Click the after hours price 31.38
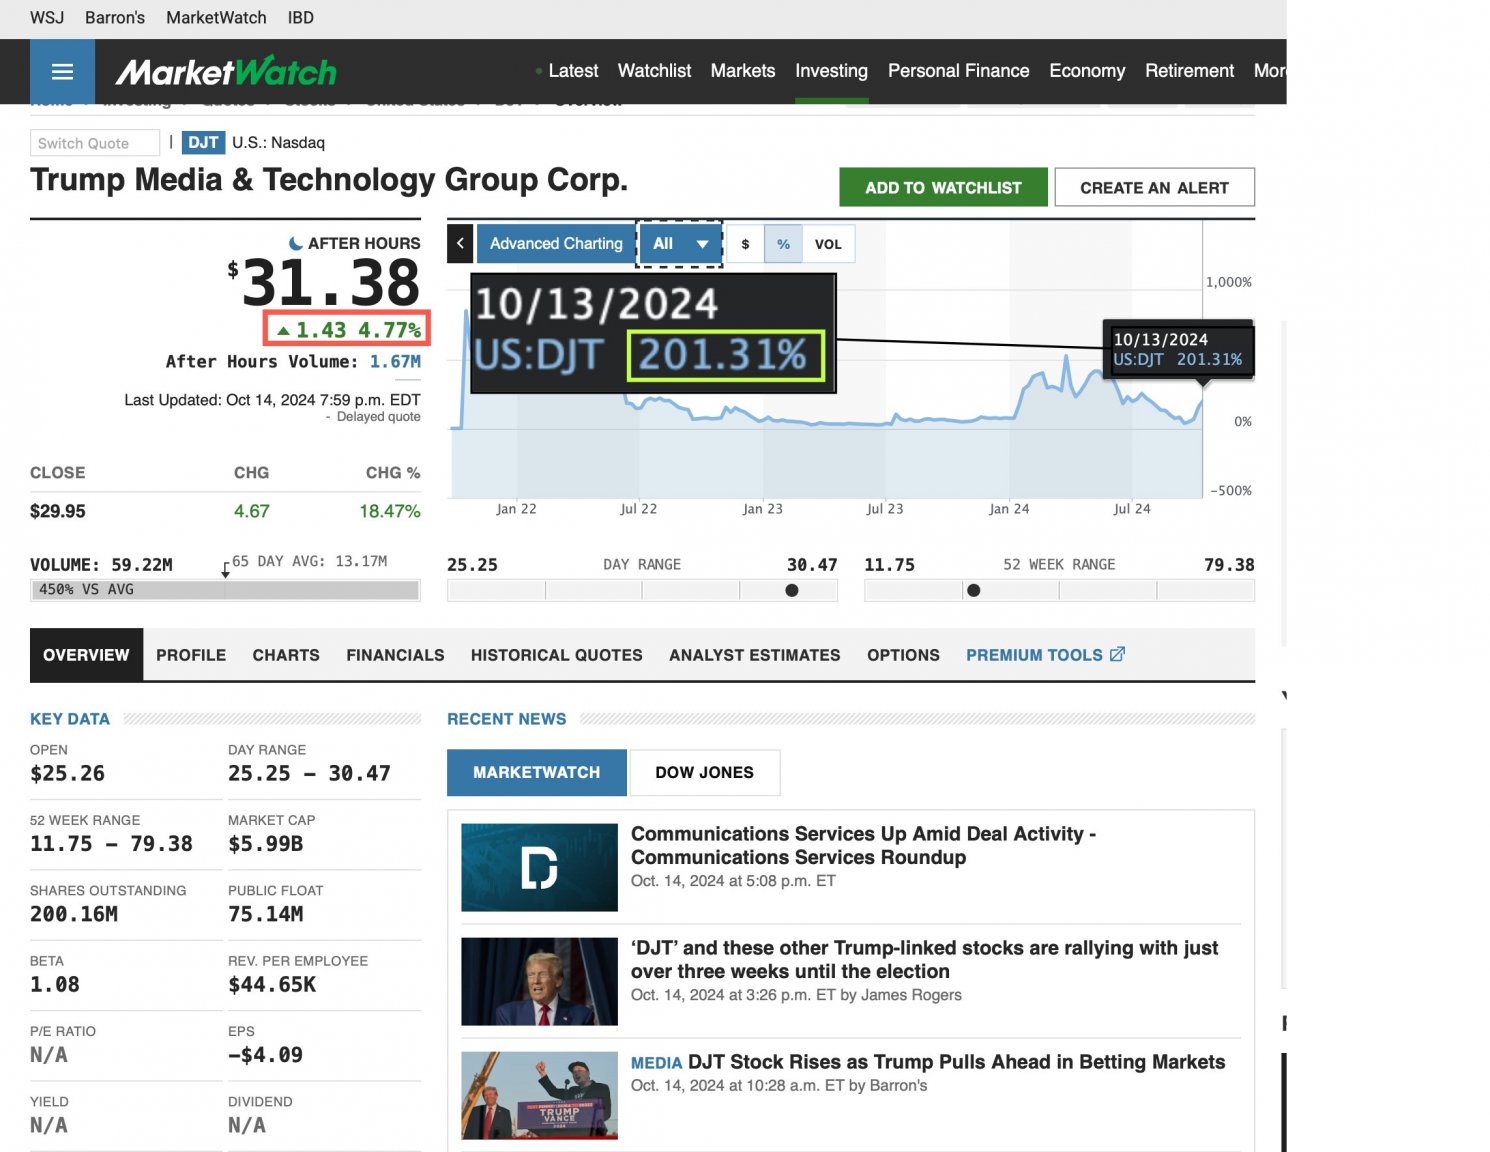1490x1152 pixels. 330,282
